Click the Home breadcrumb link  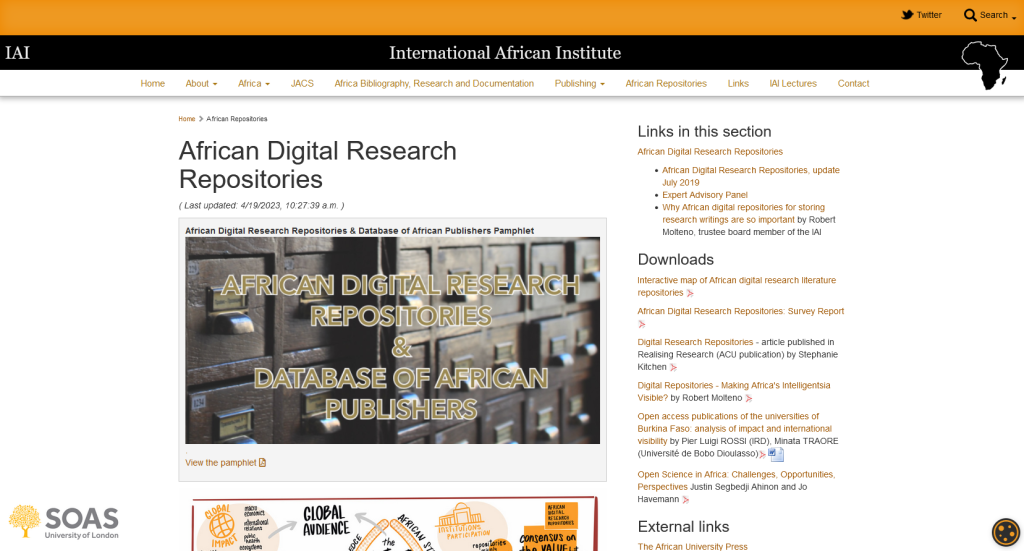(187, 119)
